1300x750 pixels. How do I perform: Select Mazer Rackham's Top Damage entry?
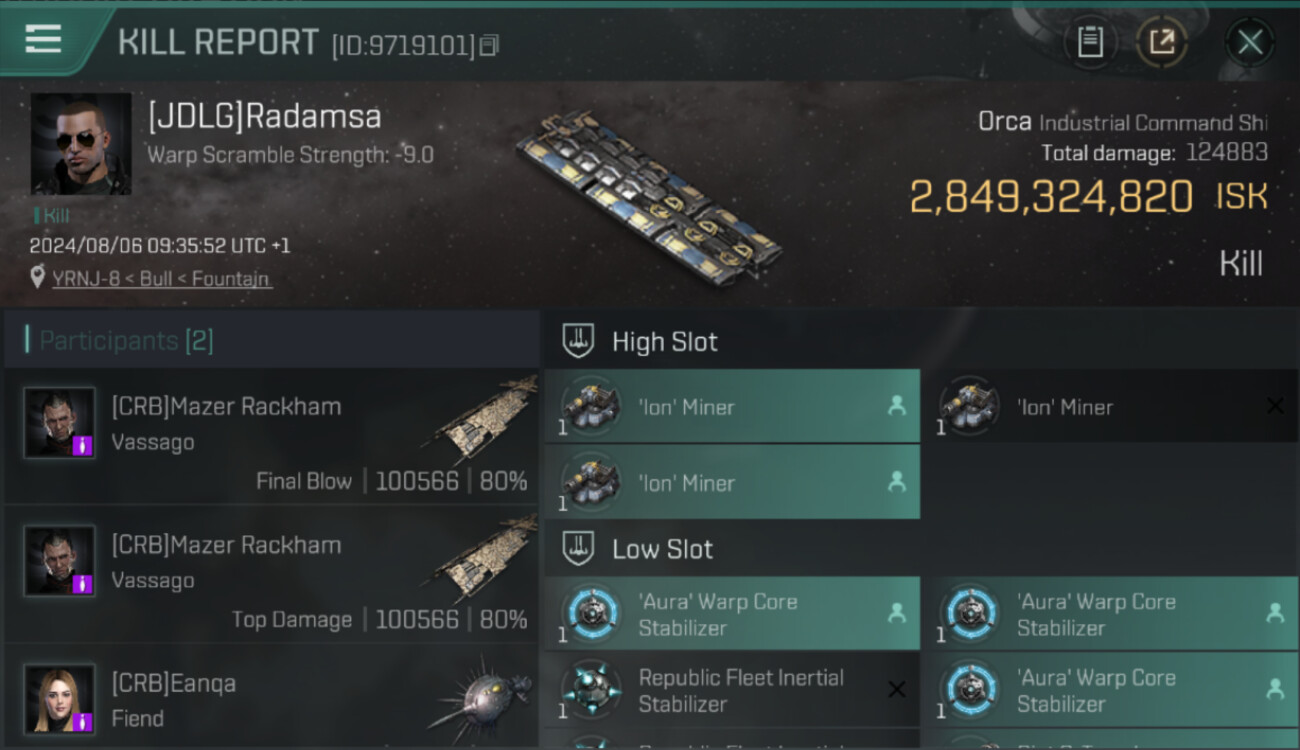272,574
